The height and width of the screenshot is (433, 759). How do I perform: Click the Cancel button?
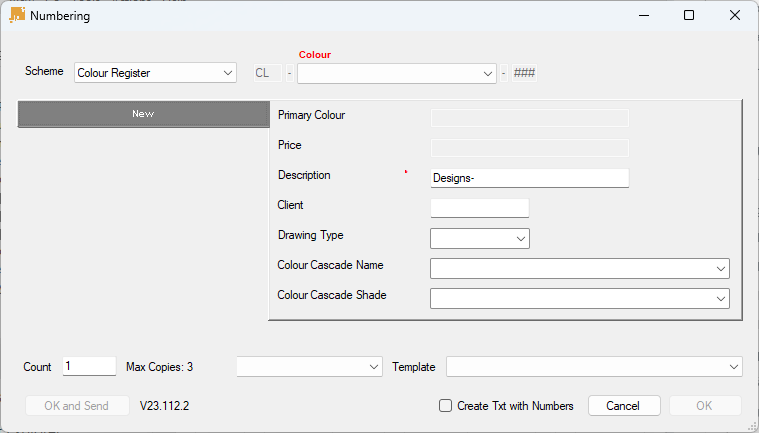(624, 405)
